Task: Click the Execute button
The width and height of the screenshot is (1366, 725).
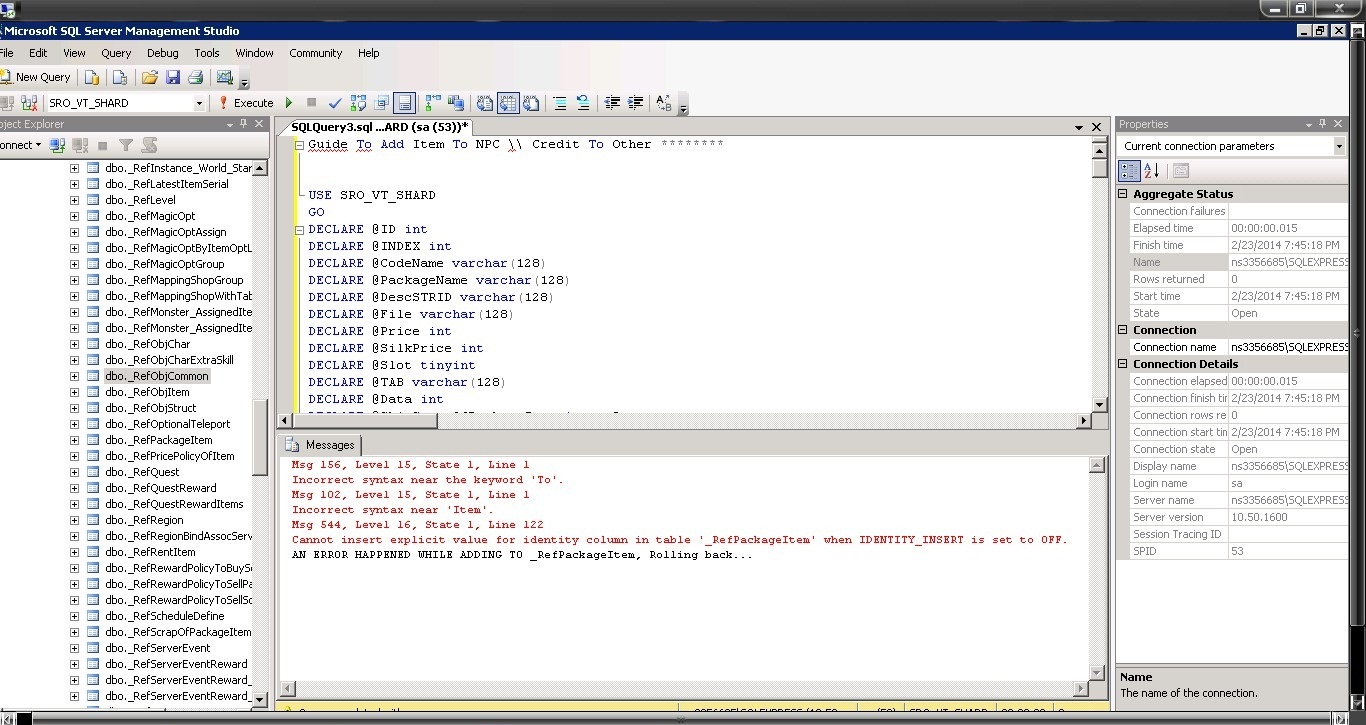Action: click(245, 103)
